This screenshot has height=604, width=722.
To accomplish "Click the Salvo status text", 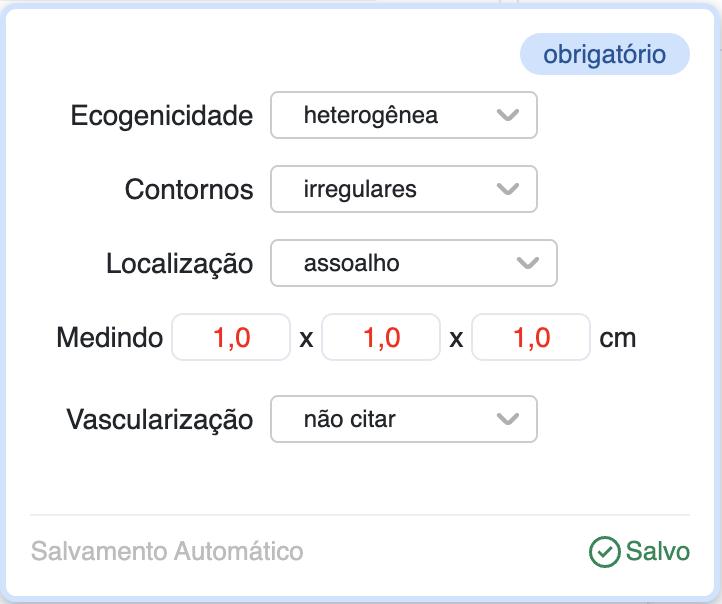I will [657, 551].
